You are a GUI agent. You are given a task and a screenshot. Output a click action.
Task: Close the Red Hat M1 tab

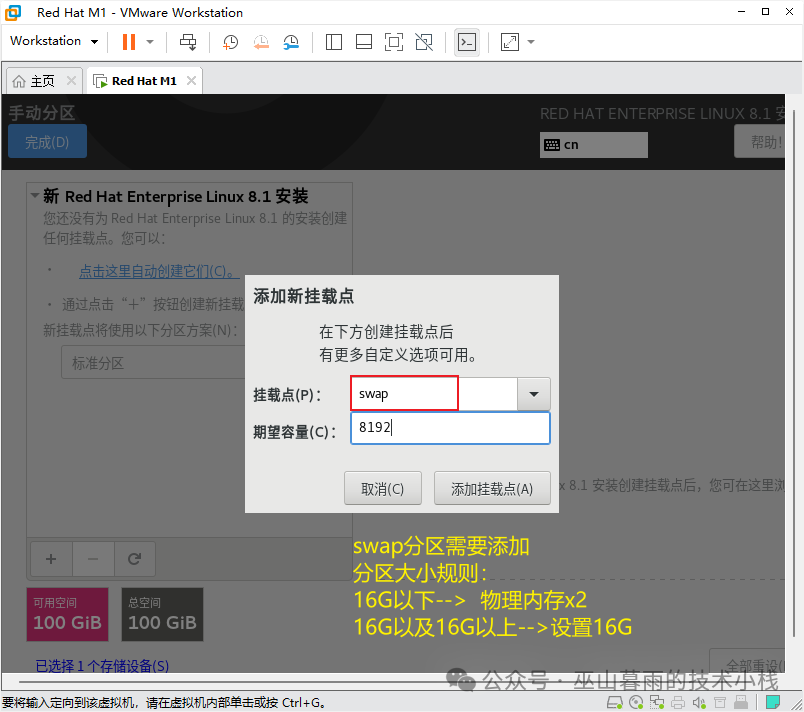[192, 81]
